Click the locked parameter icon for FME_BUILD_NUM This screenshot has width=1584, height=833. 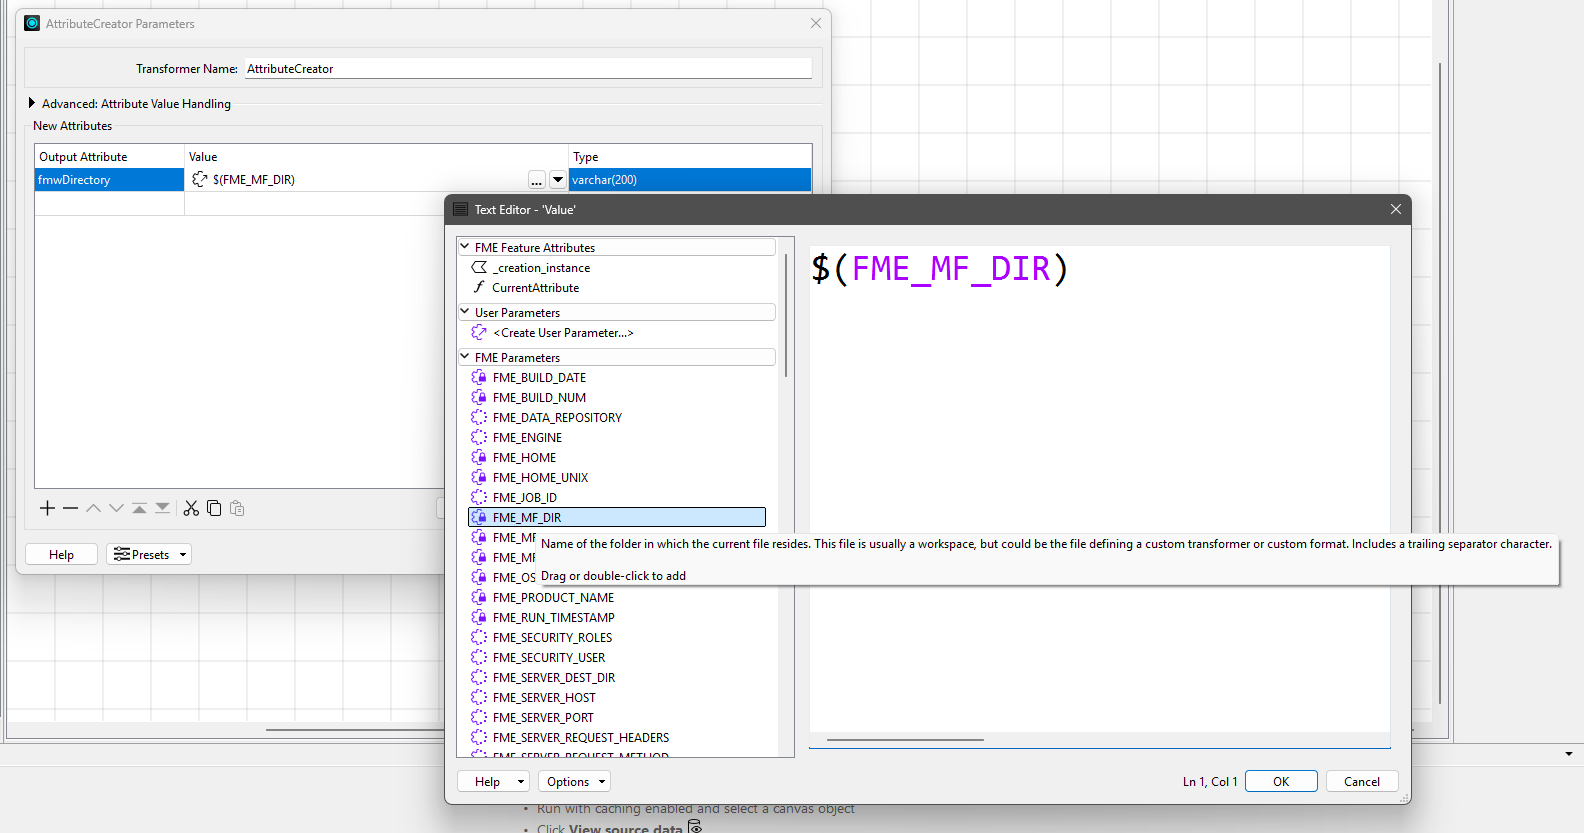479,397
